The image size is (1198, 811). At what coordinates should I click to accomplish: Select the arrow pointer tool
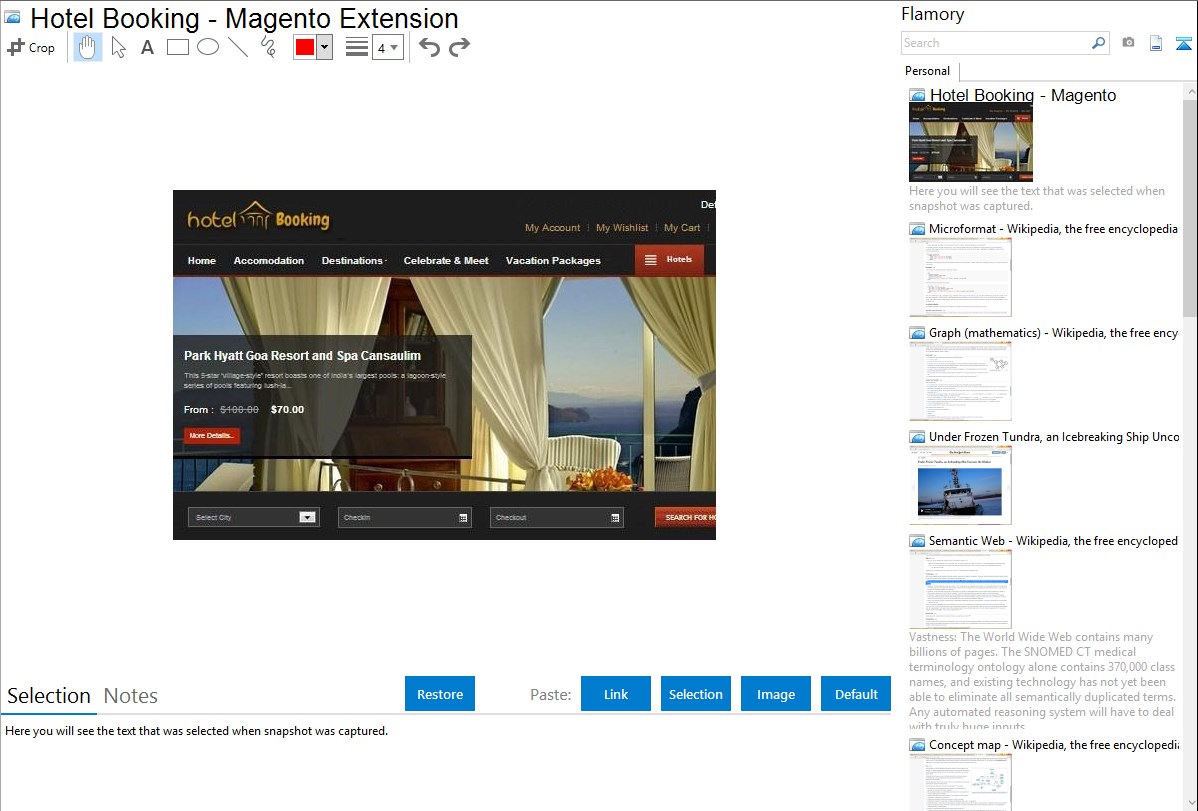tap(118, 47)
